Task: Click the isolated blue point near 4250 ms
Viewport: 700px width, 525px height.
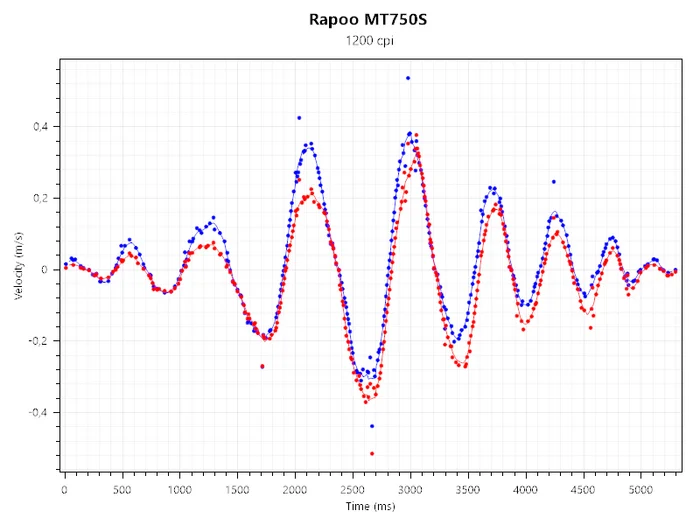Action: pos(554,182)
